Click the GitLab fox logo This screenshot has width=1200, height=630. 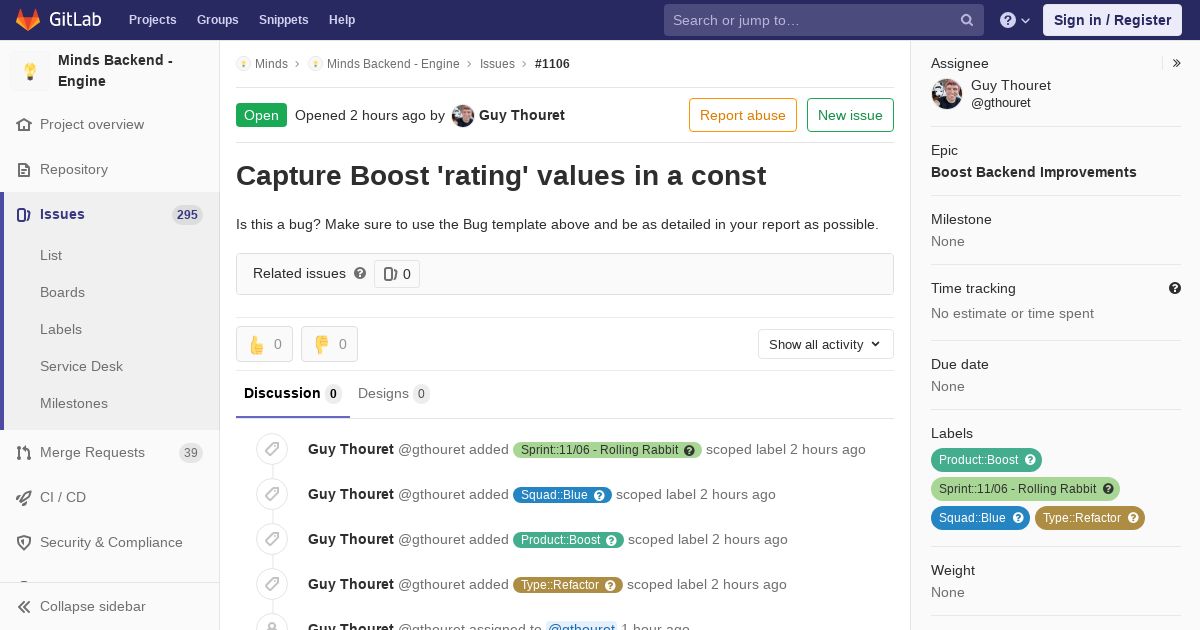pos(28,19)
